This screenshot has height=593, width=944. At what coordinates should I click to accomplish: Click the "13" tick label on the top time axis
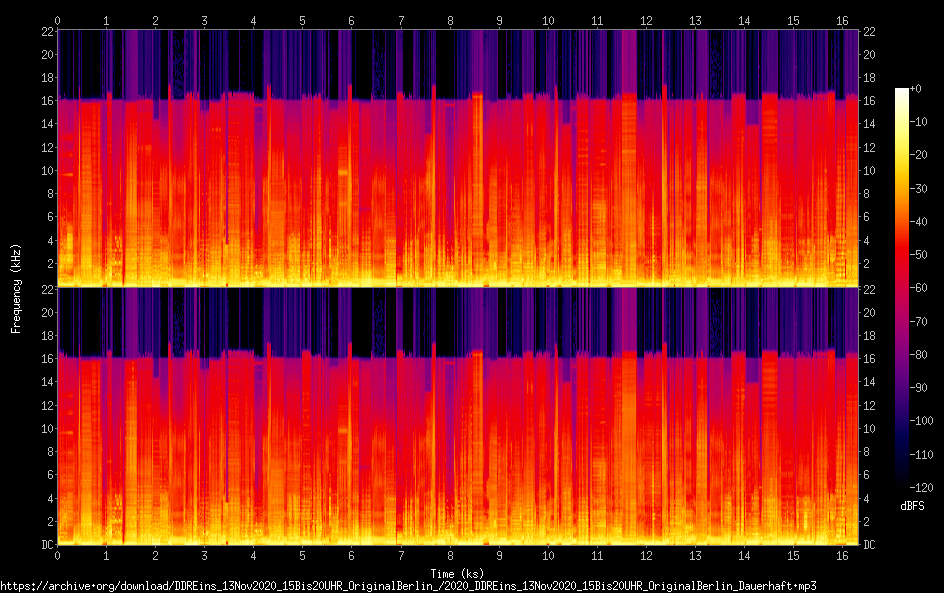coord(695,21)
